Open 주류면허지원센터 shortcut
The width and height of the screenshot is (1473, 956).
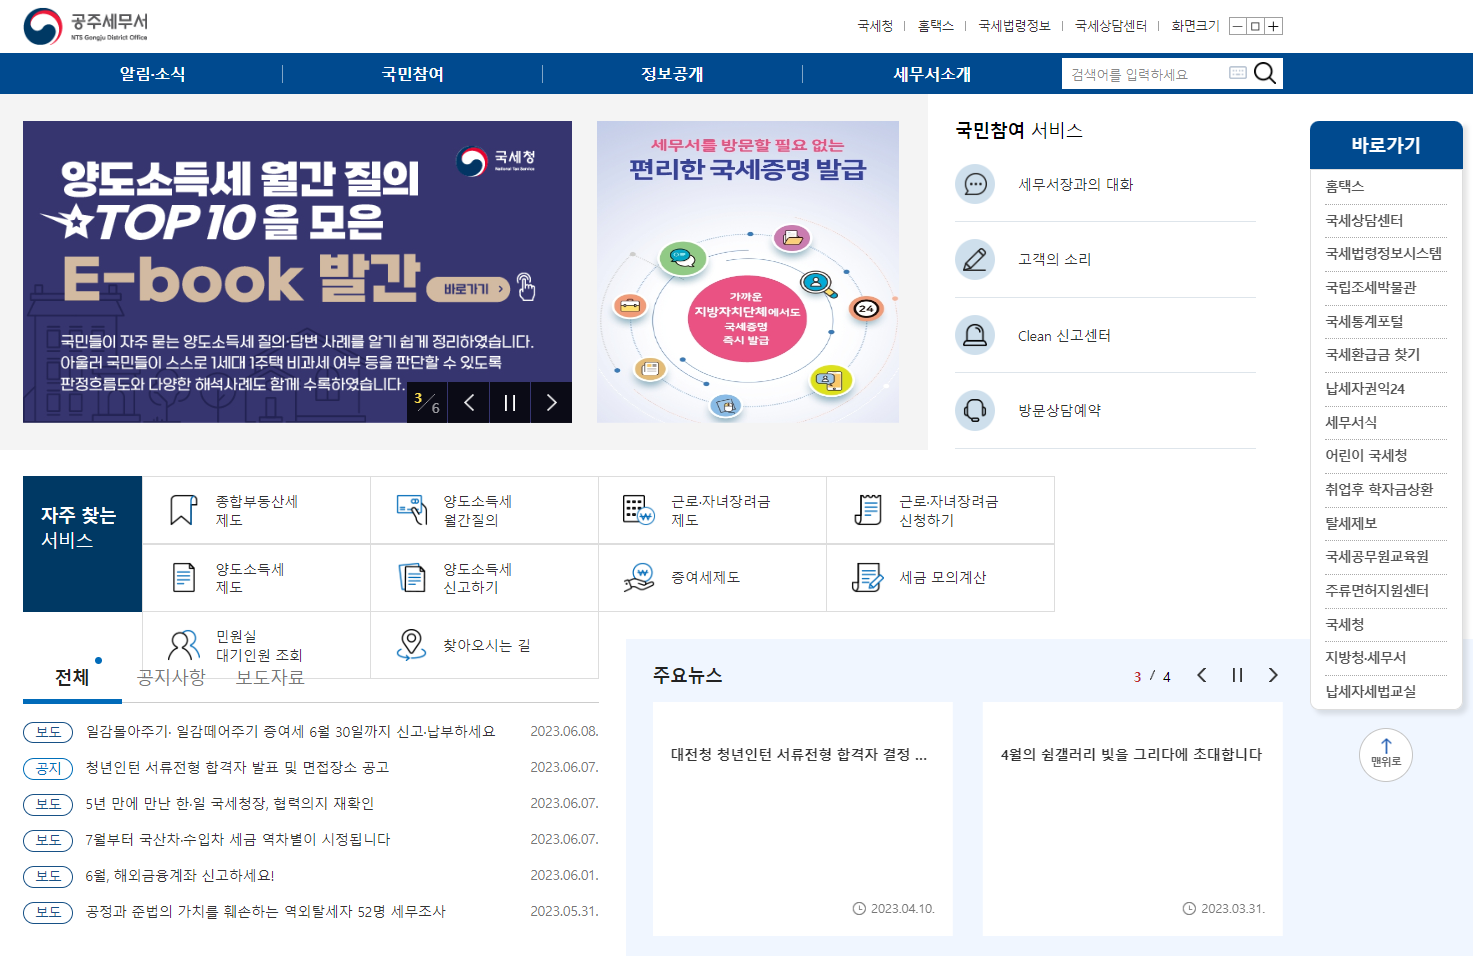point(1377,591)
